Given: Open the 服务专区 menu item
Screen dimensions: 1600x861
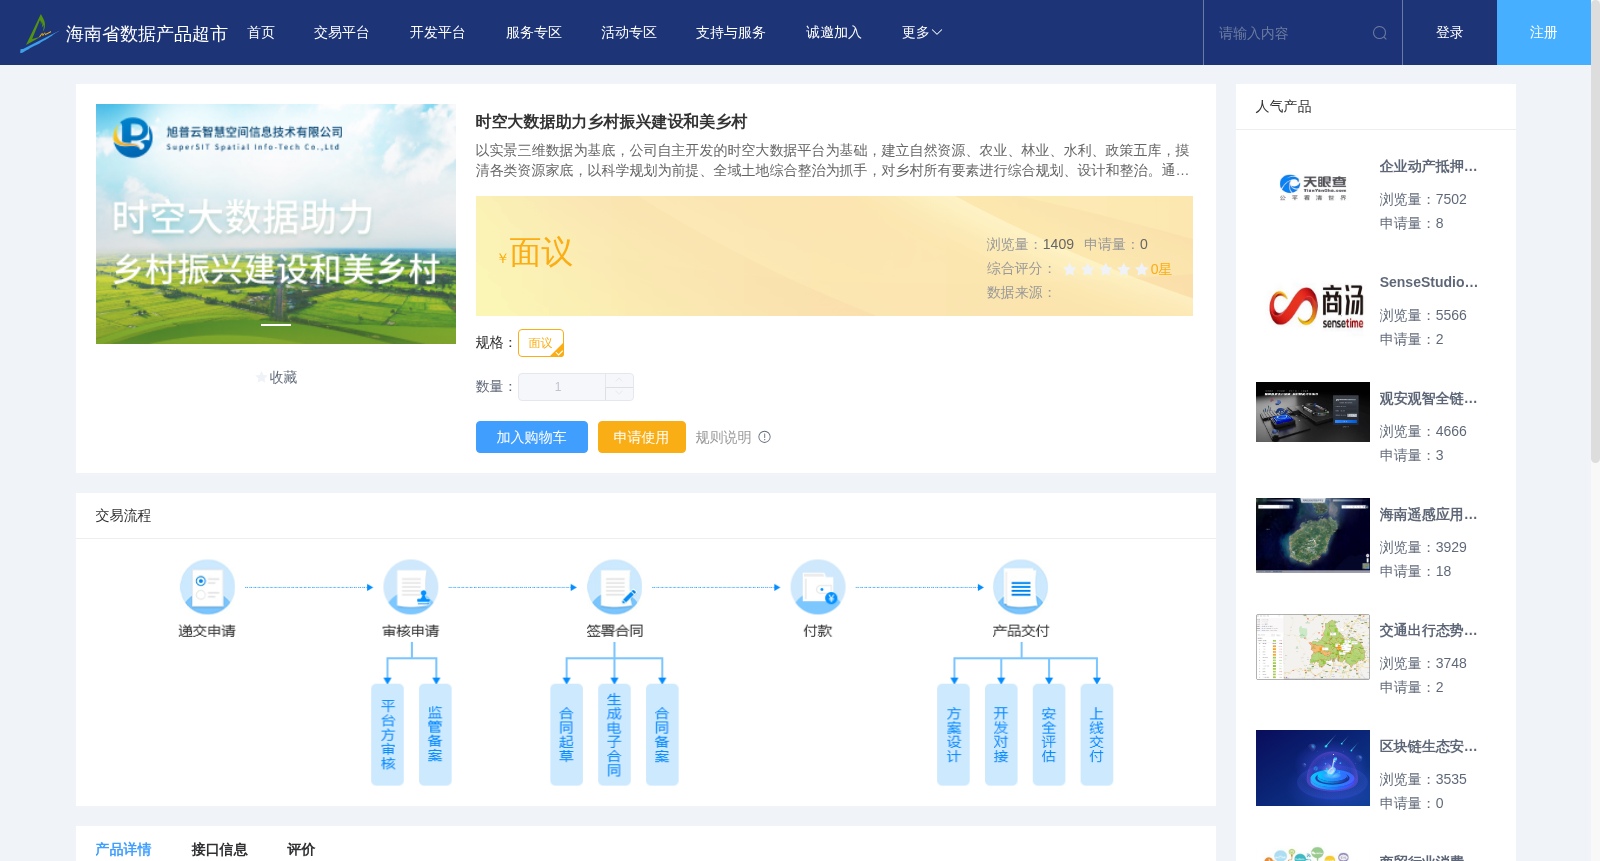Looking at the screenshot, I should [x=533, y=33].
